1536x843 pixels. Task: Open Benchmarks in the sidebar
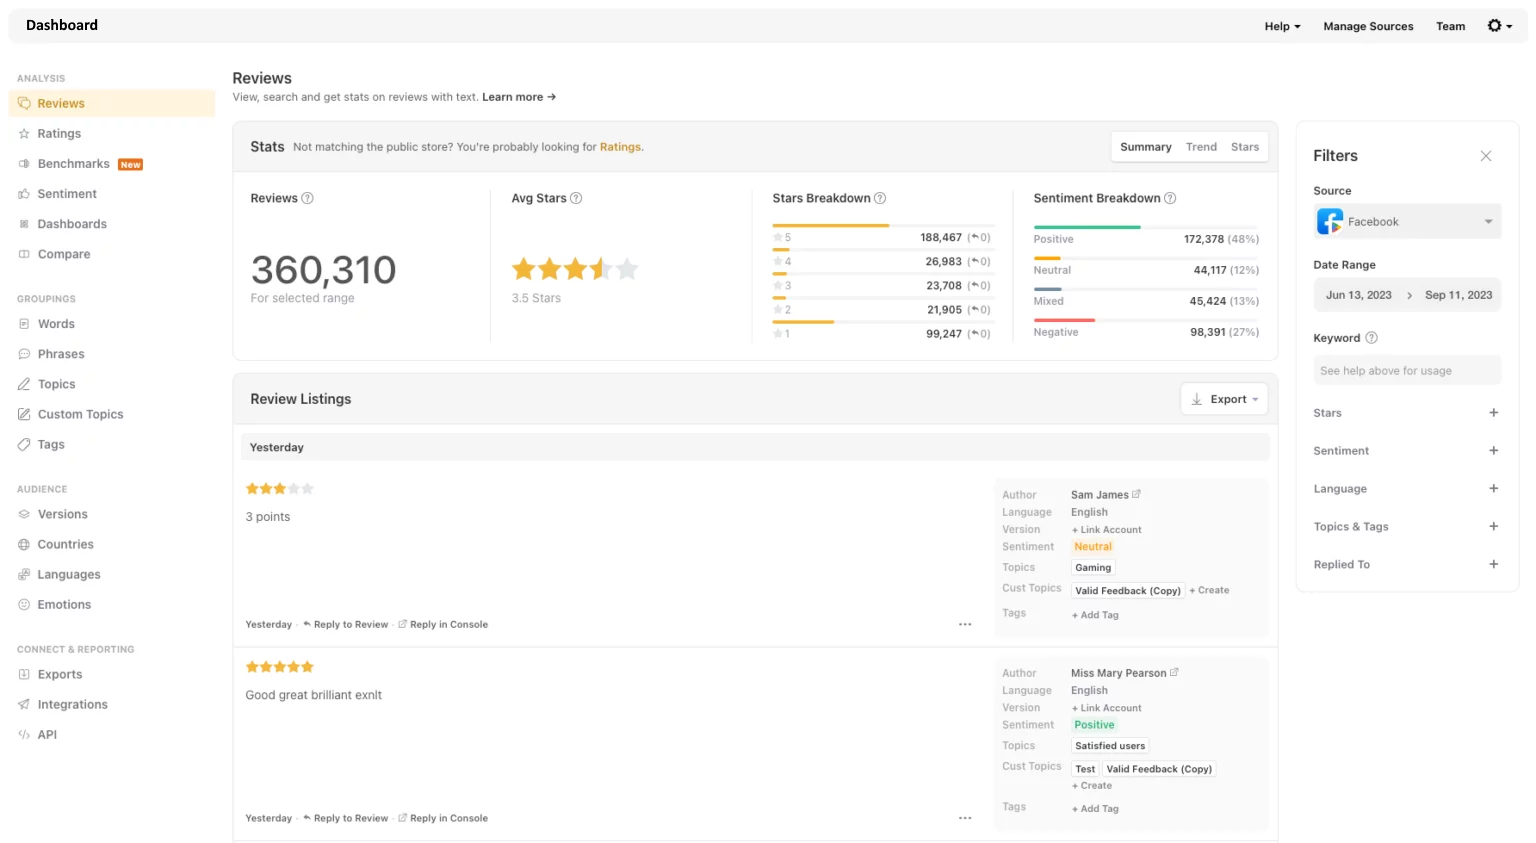(74, 164)
